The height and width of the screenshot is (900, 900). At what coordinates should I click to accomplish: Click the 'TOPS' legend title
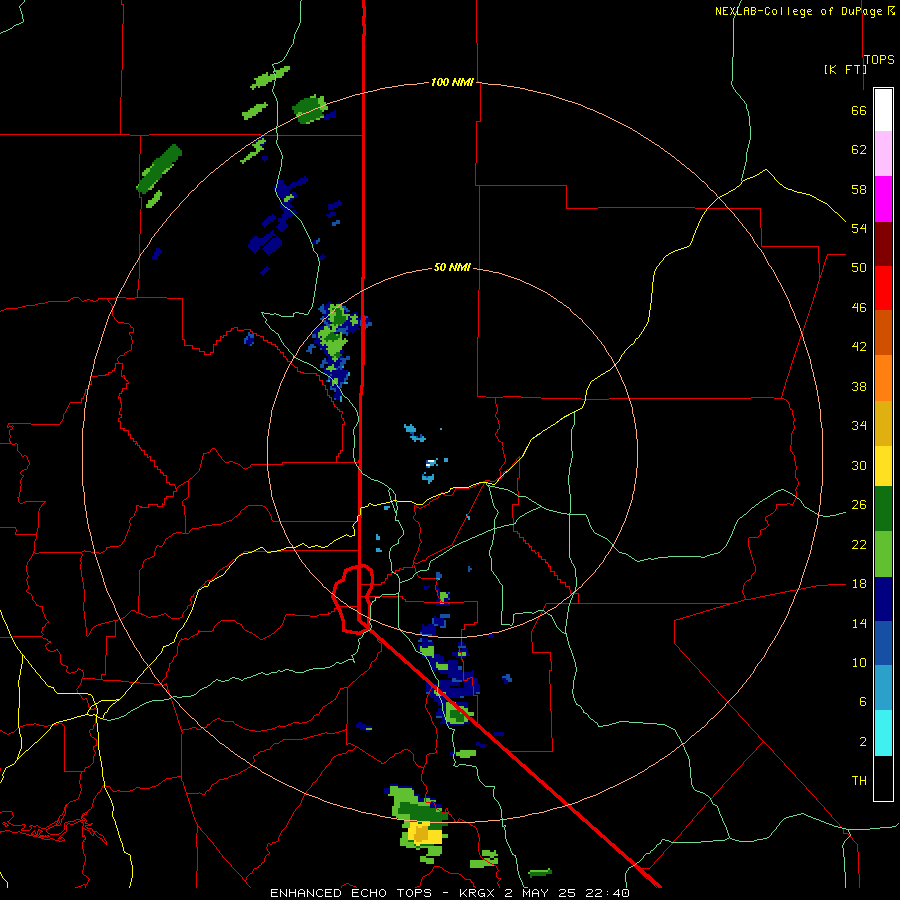click(879, 59)
